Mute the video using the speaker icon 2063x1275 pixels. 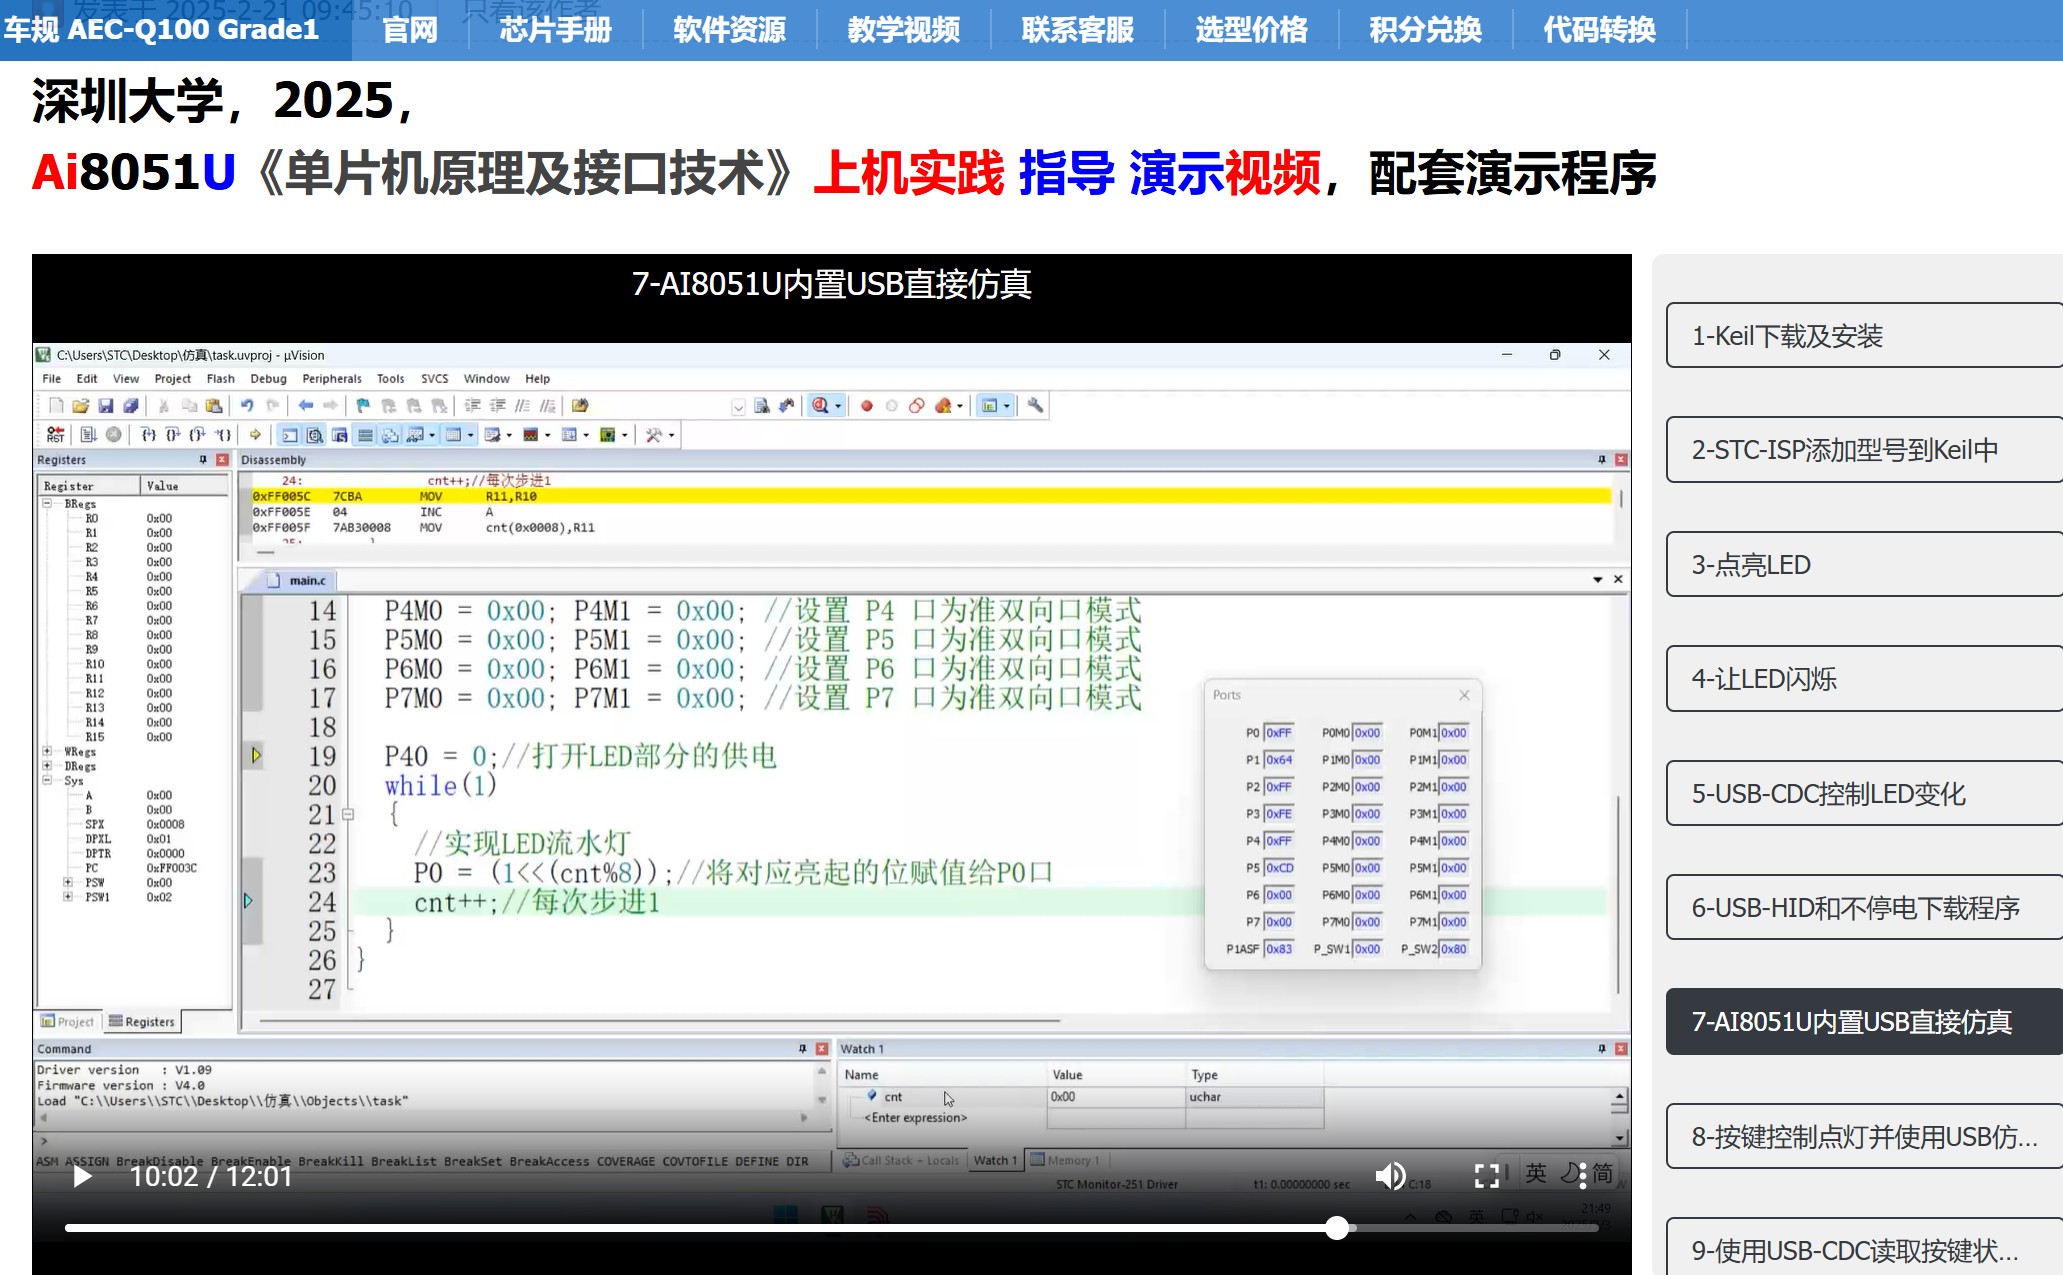coord(1390,1176)
